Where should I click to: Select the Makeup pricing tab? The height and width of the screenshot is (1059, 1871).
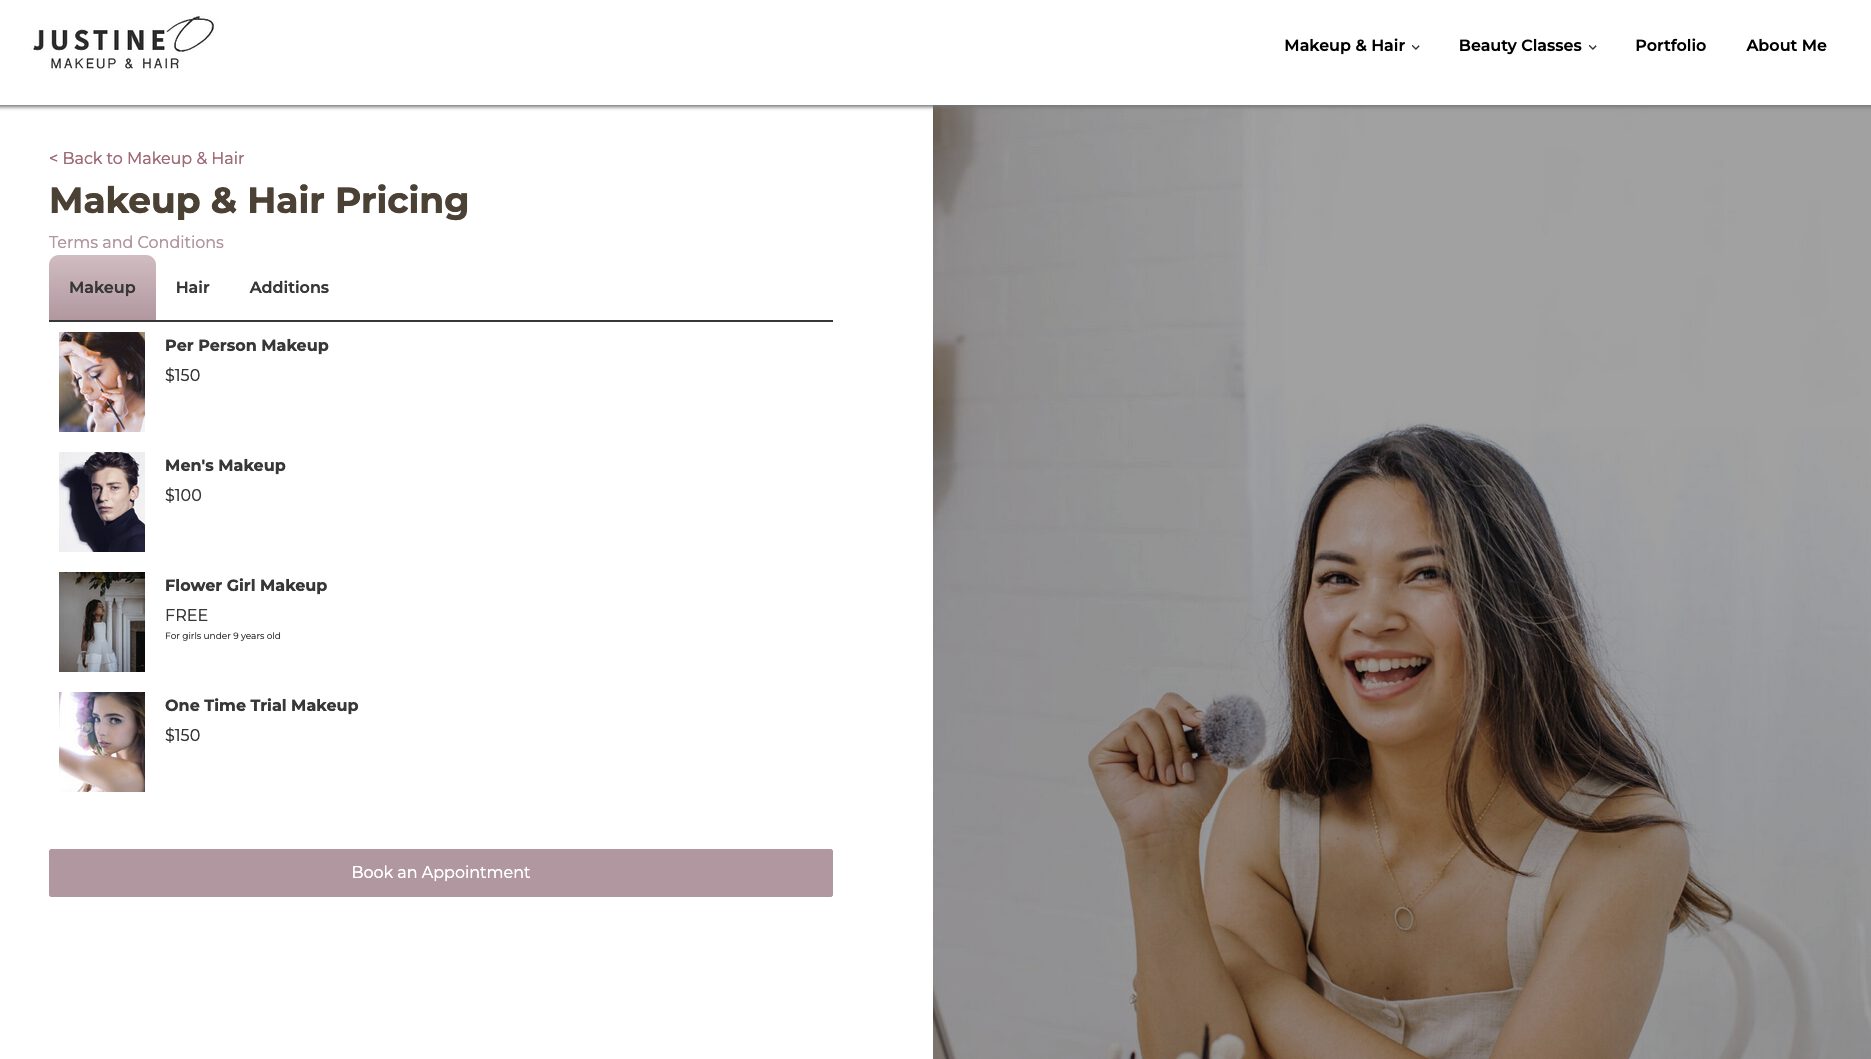[x=102, y=288]
